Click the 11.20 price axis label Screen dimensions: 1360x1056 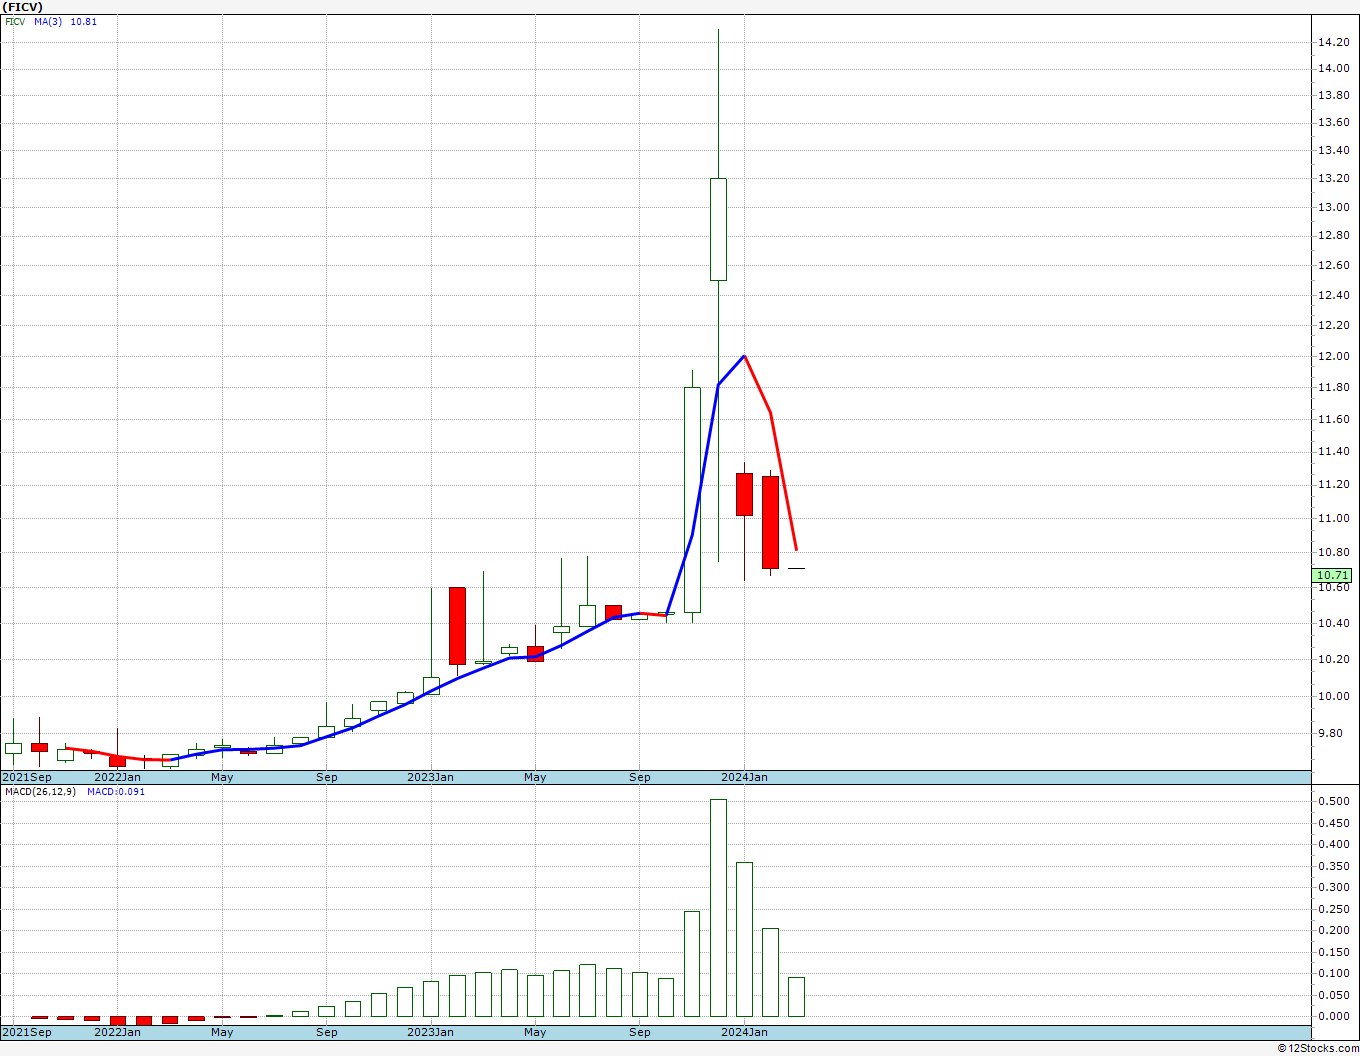coord(1333,485)
